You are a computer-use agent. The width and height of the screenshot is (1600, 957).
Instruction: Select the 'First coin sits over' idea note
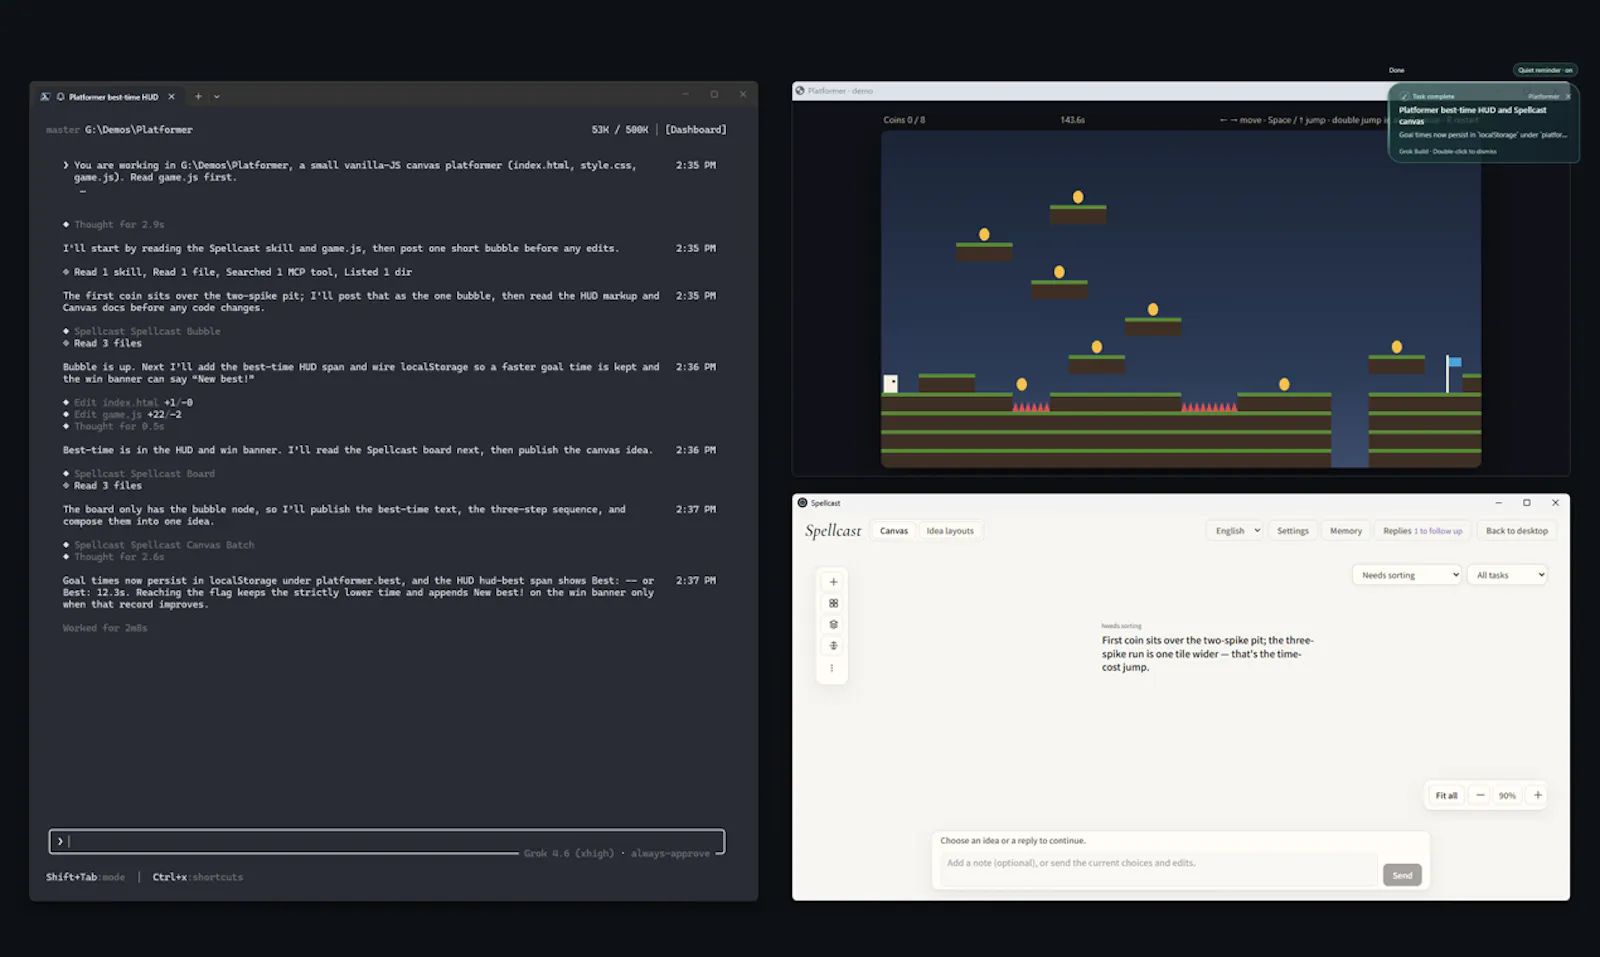[1208, 654]
